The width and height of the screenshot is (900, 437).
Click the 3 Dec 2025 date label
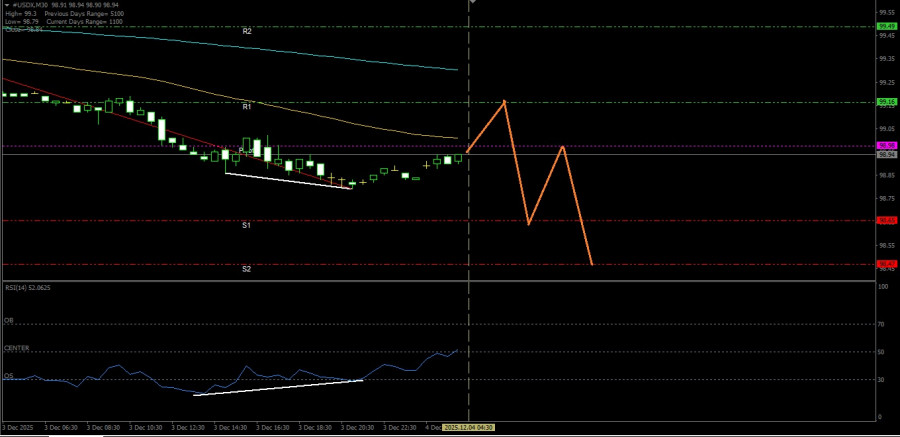click(18, 428)
